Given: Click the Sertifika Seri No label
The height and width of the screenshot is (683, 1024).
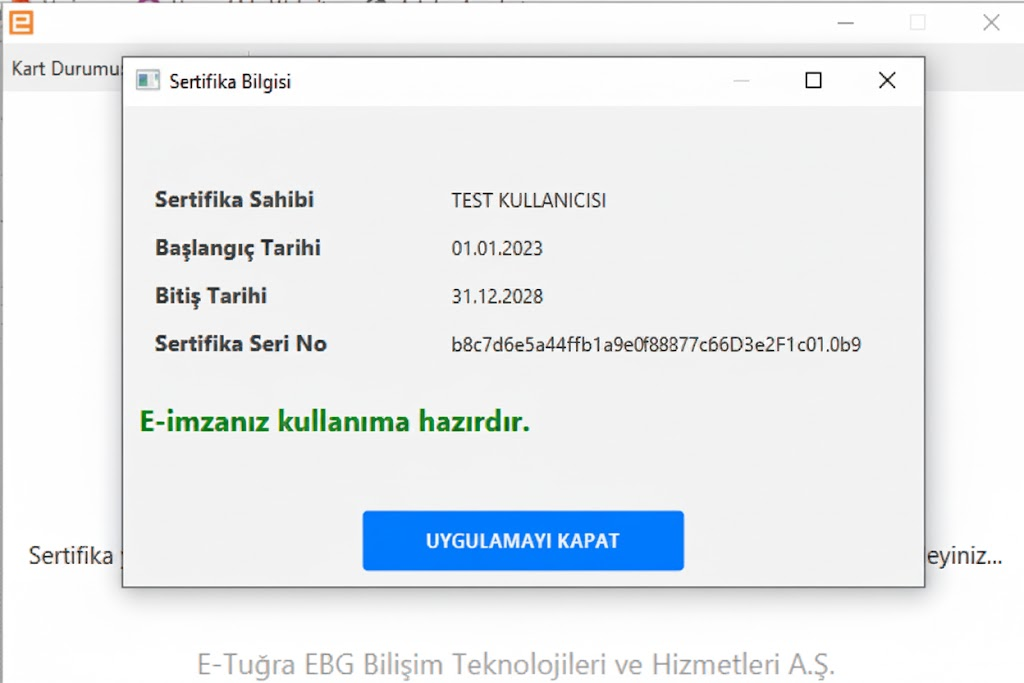Looking at the screenshot, I should click(x=240, y=343).
